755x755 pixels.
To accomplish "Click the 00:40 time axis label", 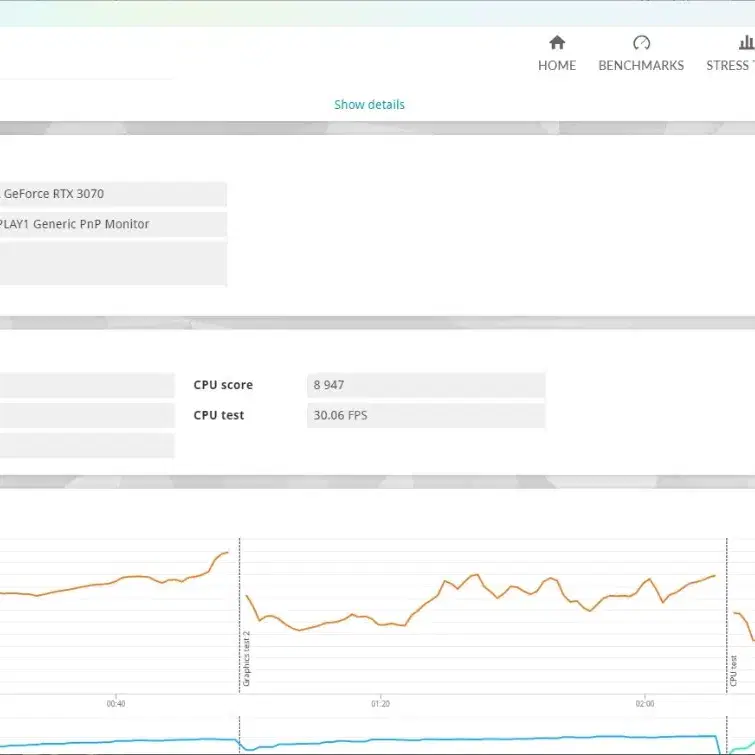I will pos(116,703).
